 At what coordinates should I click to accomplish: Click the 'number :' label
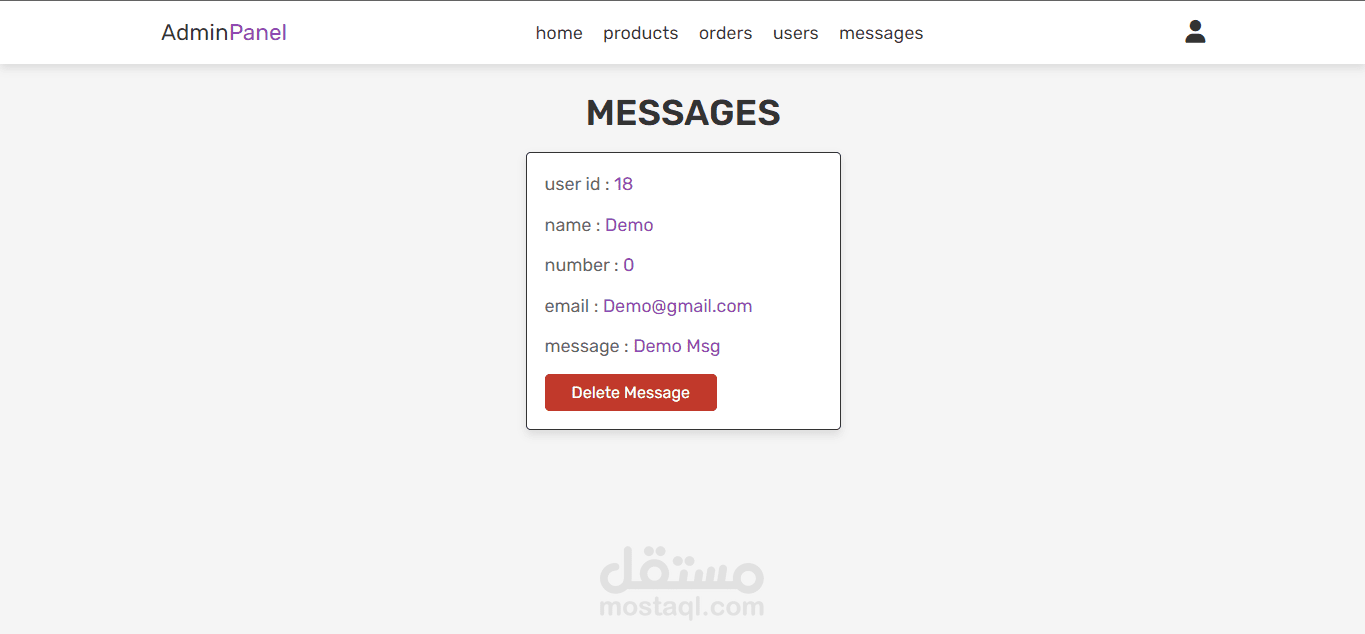pyautogui.click(x=582, y=265)
